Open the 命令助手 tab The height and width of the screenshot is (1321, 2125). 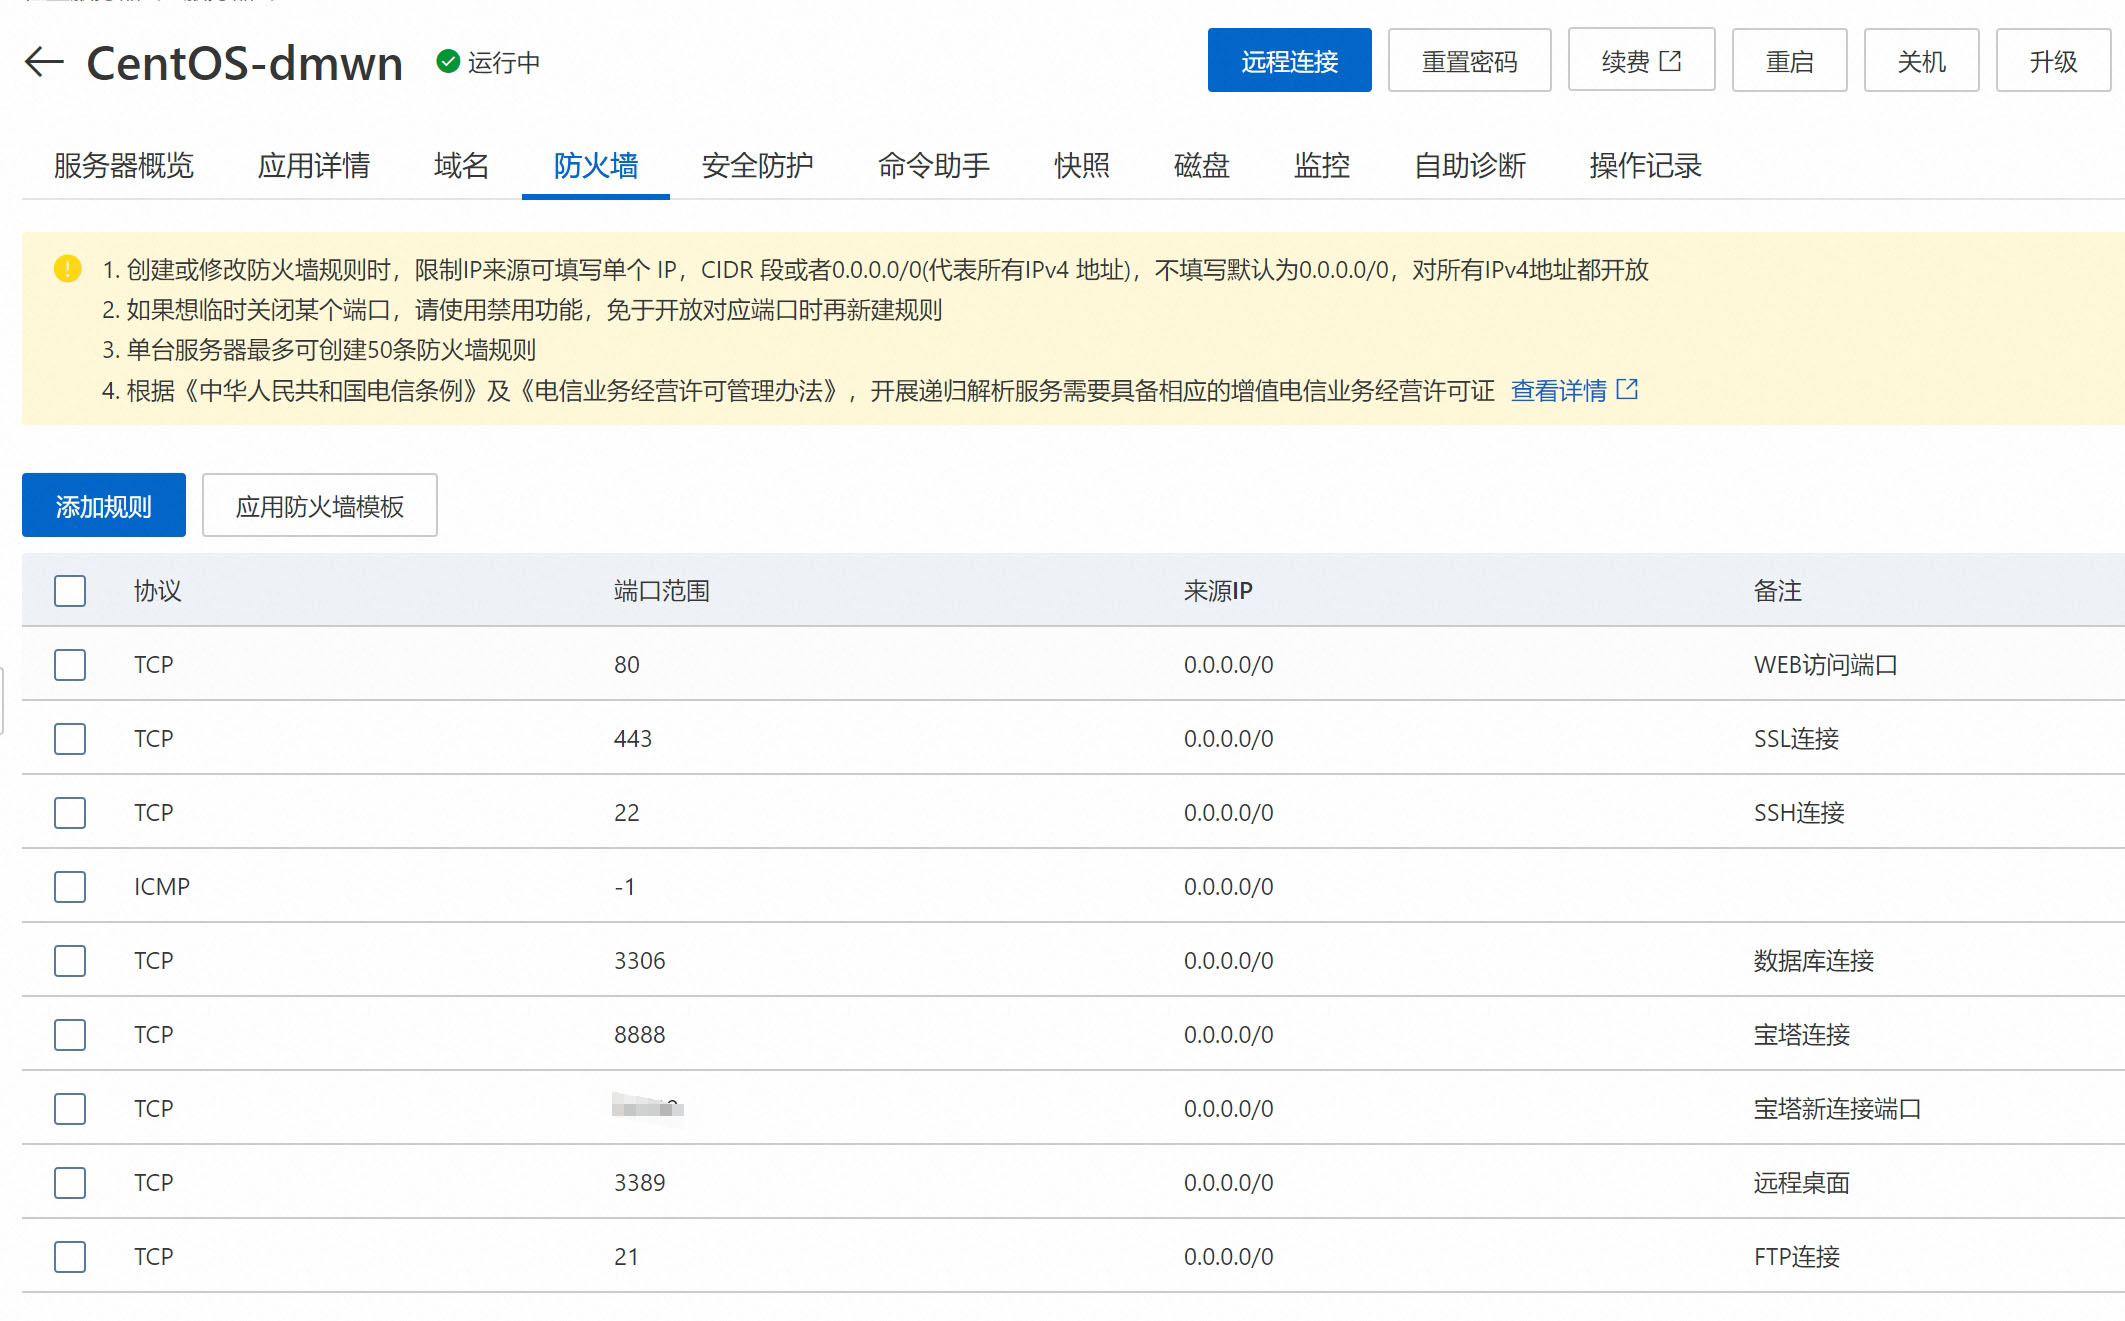[x=934, y=166]
